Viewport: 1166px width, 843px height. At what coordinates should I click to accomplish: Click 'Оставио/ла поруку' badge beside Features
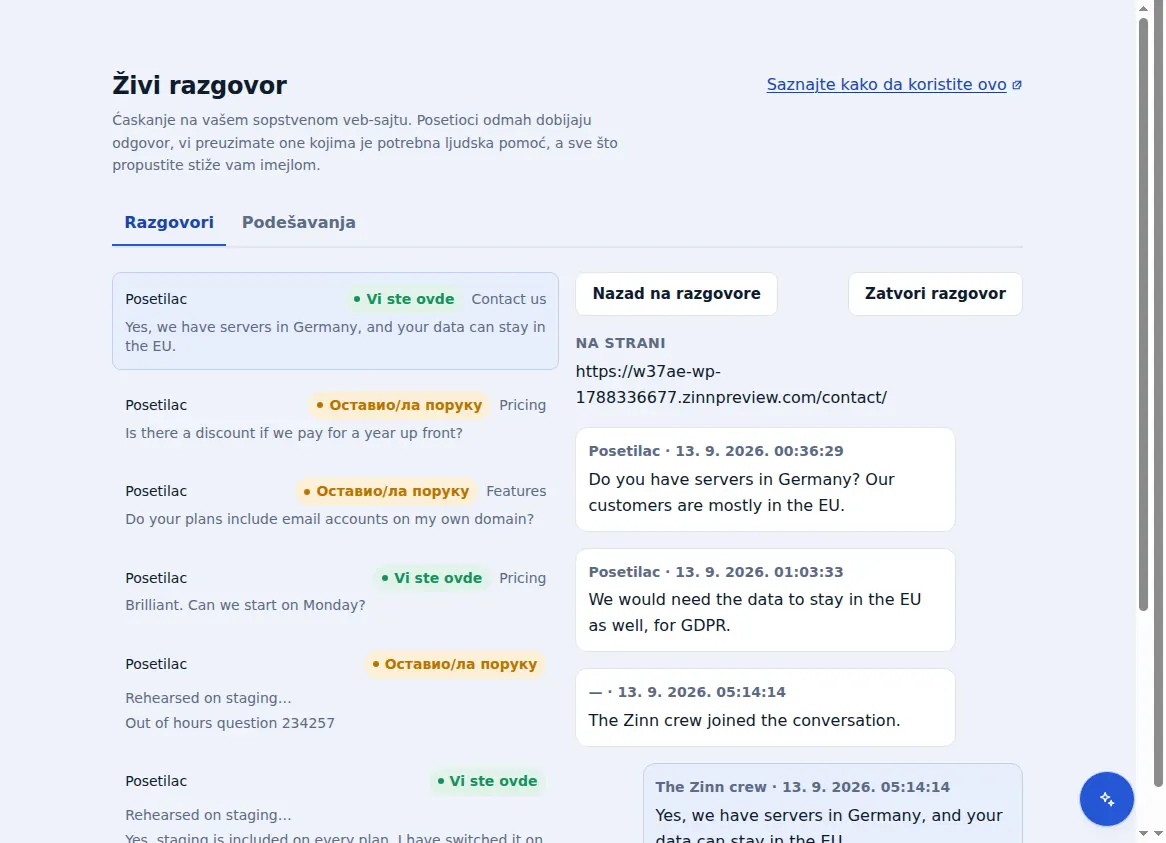385,491
